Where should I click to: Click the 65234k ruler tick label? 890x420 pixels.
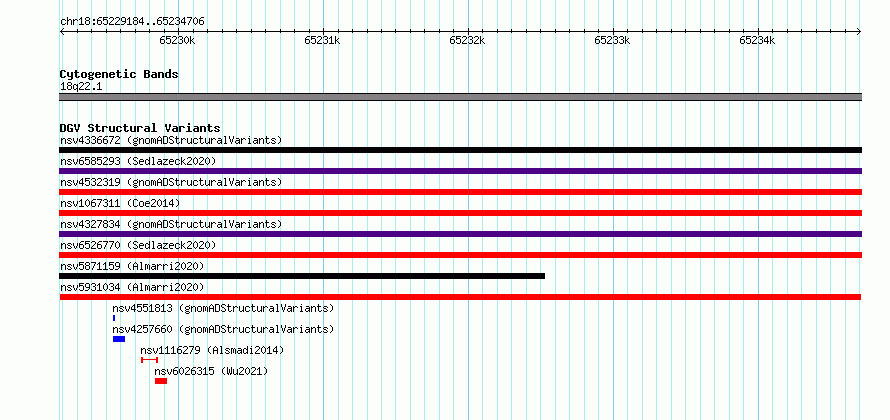pyautogui.click(x=758, y=40)
